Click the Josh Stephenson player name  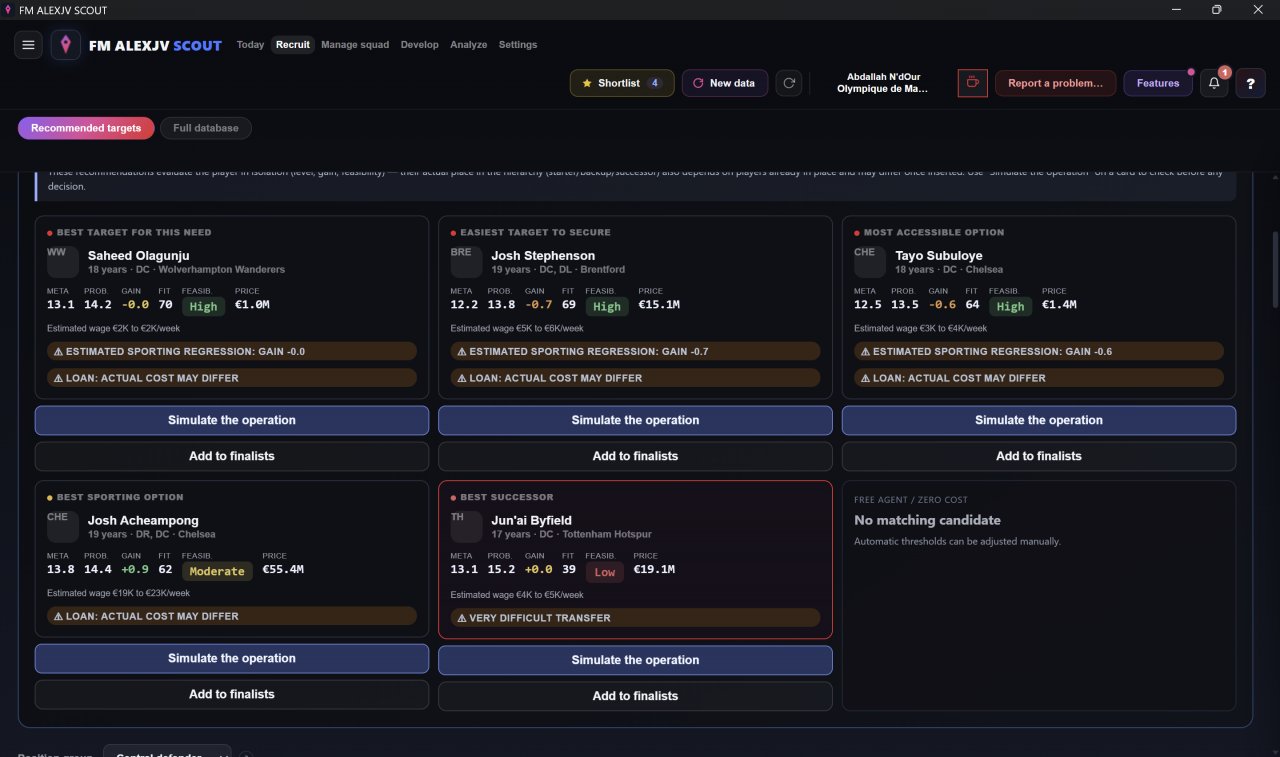coord(543,256)
